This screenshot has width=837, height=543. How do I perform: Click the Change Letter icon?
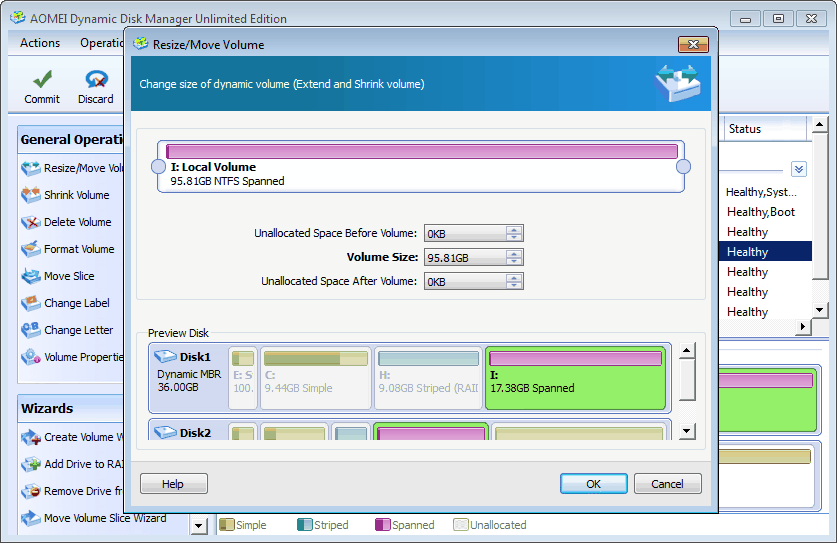pyautogui.click(x=30, y=330)
